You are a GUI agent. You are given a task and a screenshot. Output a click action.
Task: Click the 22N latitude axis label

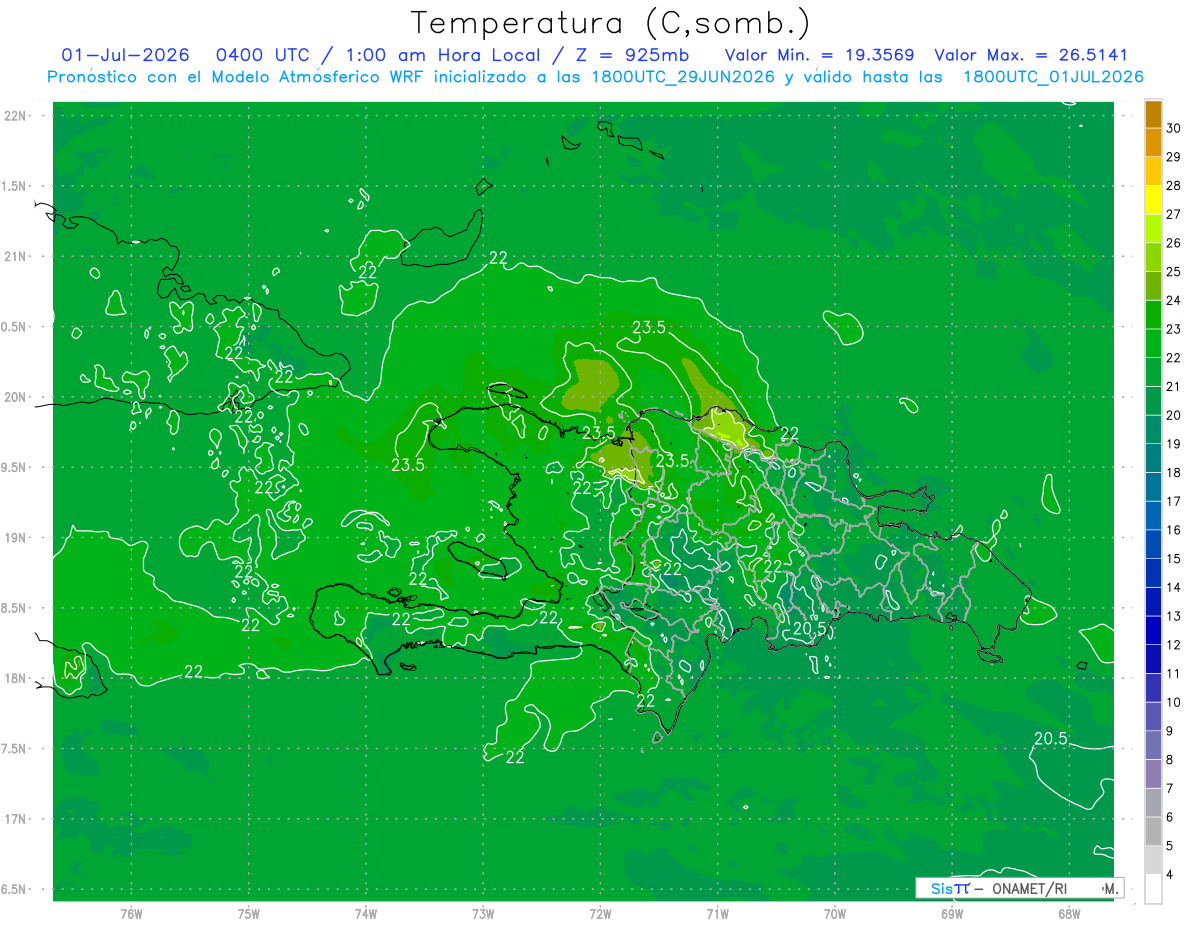point(15,116)
